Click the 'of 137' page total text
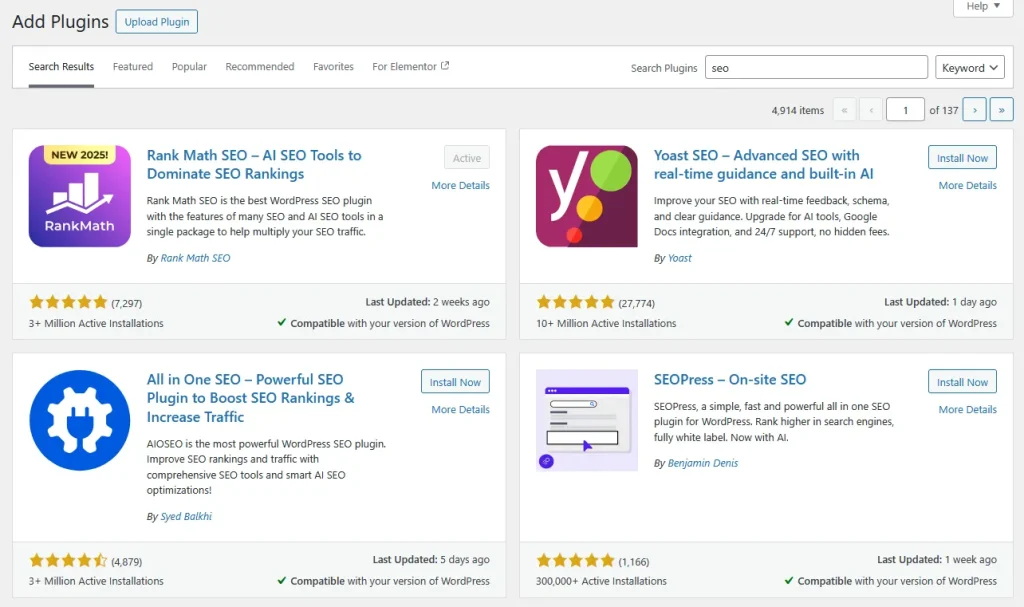This screenshot has width=1024, height=607. (x=944, y=110)
